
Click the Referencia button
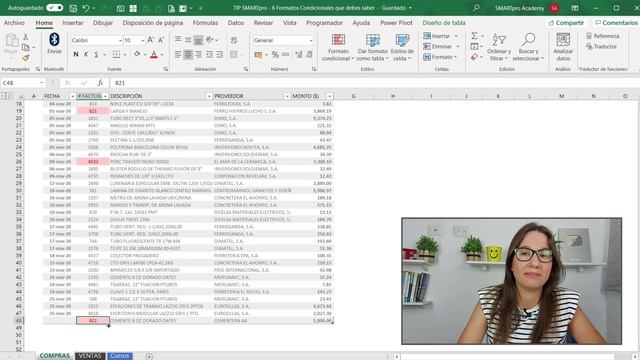click(x=603, y=36)
